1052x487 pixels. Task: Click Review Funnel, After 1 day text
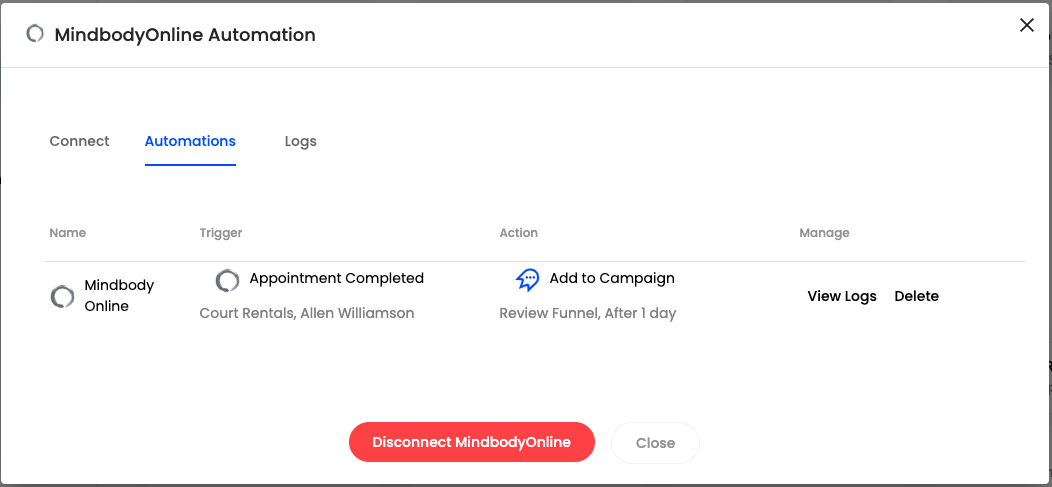pyautogui.click(x=588, y=313)
